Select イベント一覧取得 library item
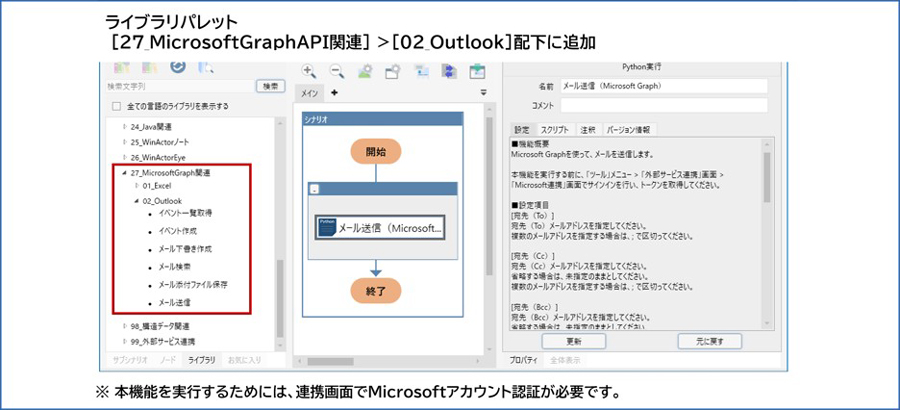Screen dimensions: 900x410 point(185,213)
